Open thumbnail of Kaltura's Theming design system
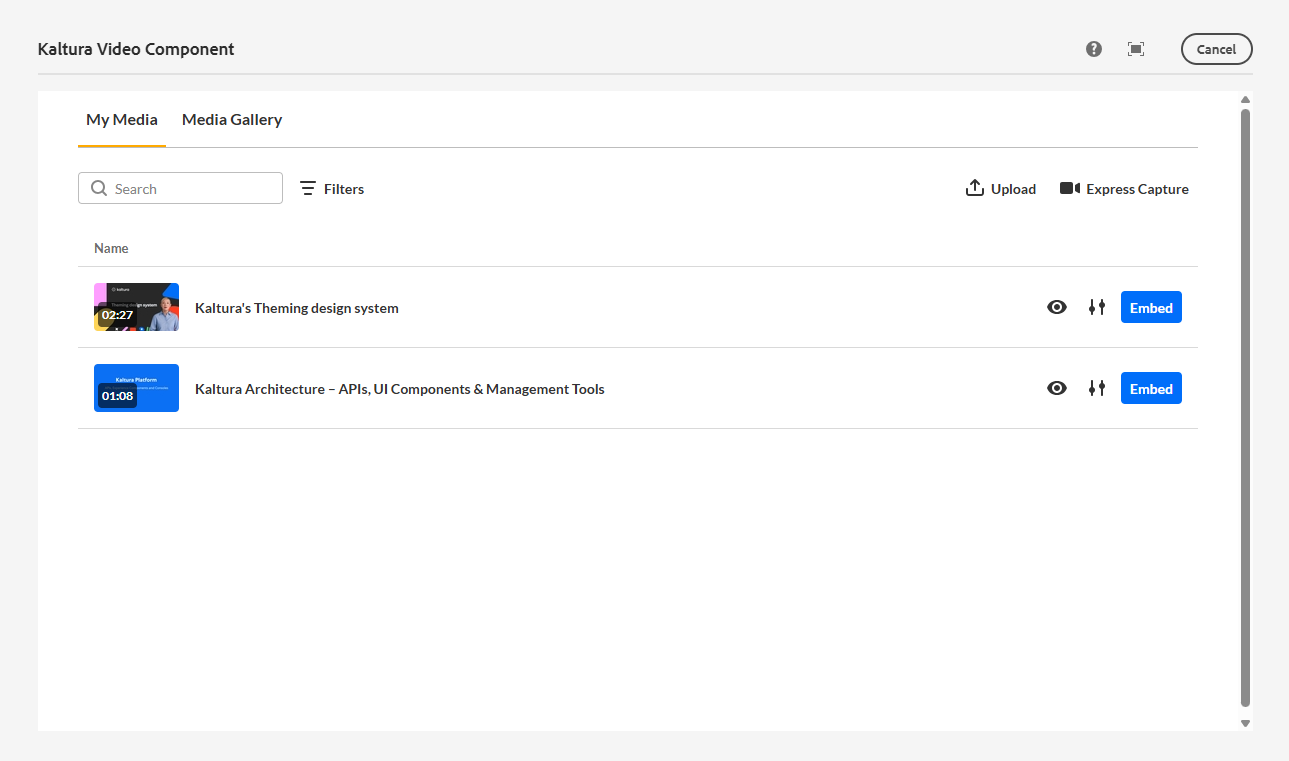The width and height of the screenshot is (1289, 761). pyautogui.click(x=136, y=307)
